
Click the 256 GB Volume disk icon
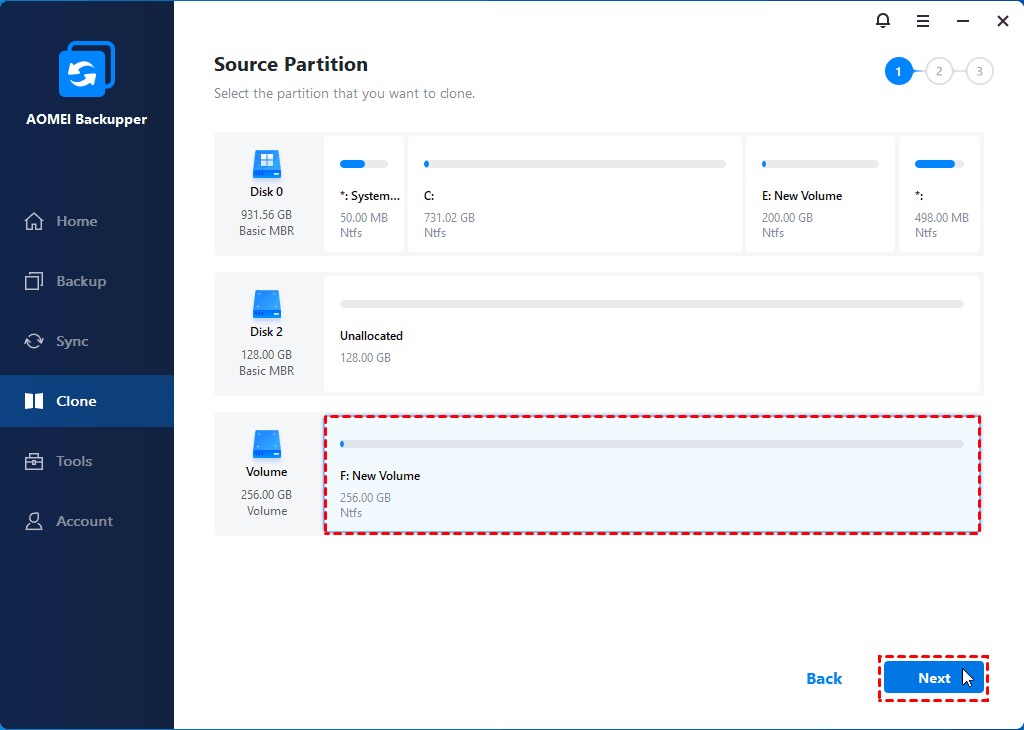tap(266, 444)
